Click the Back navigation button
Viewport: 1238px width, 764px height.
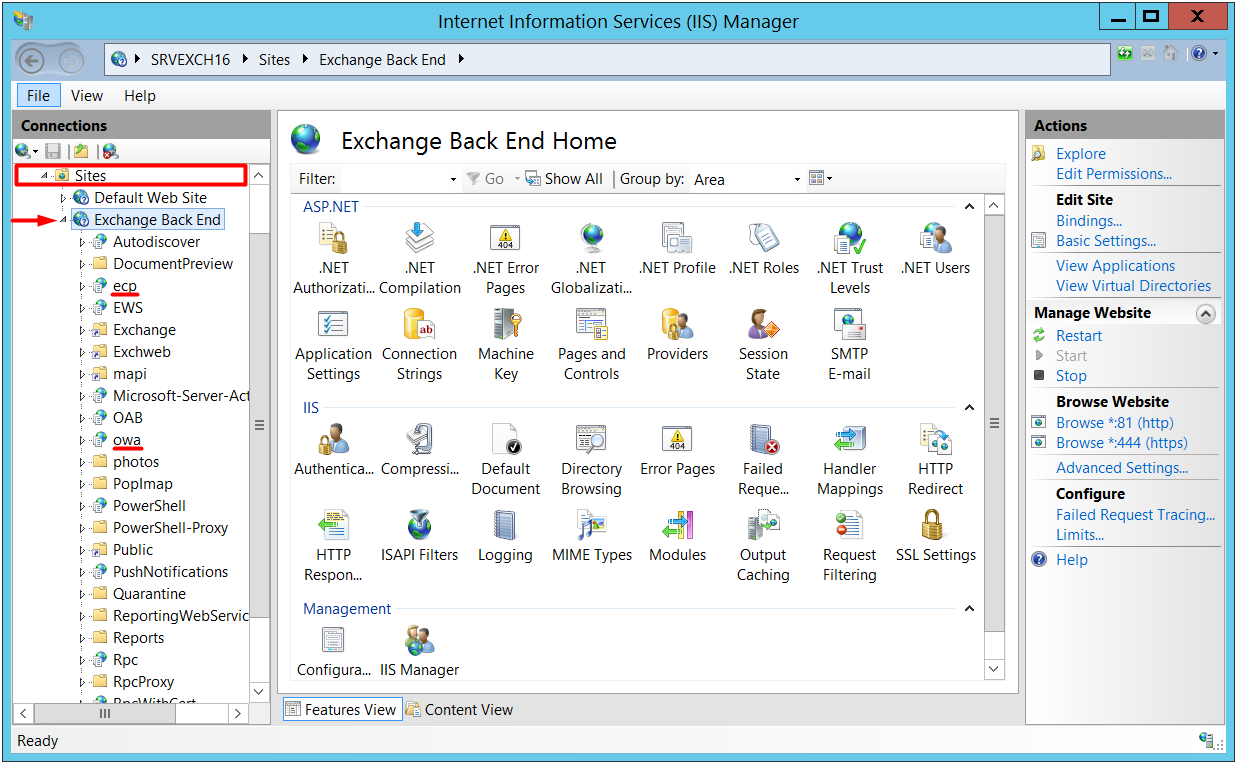(32, 60)
